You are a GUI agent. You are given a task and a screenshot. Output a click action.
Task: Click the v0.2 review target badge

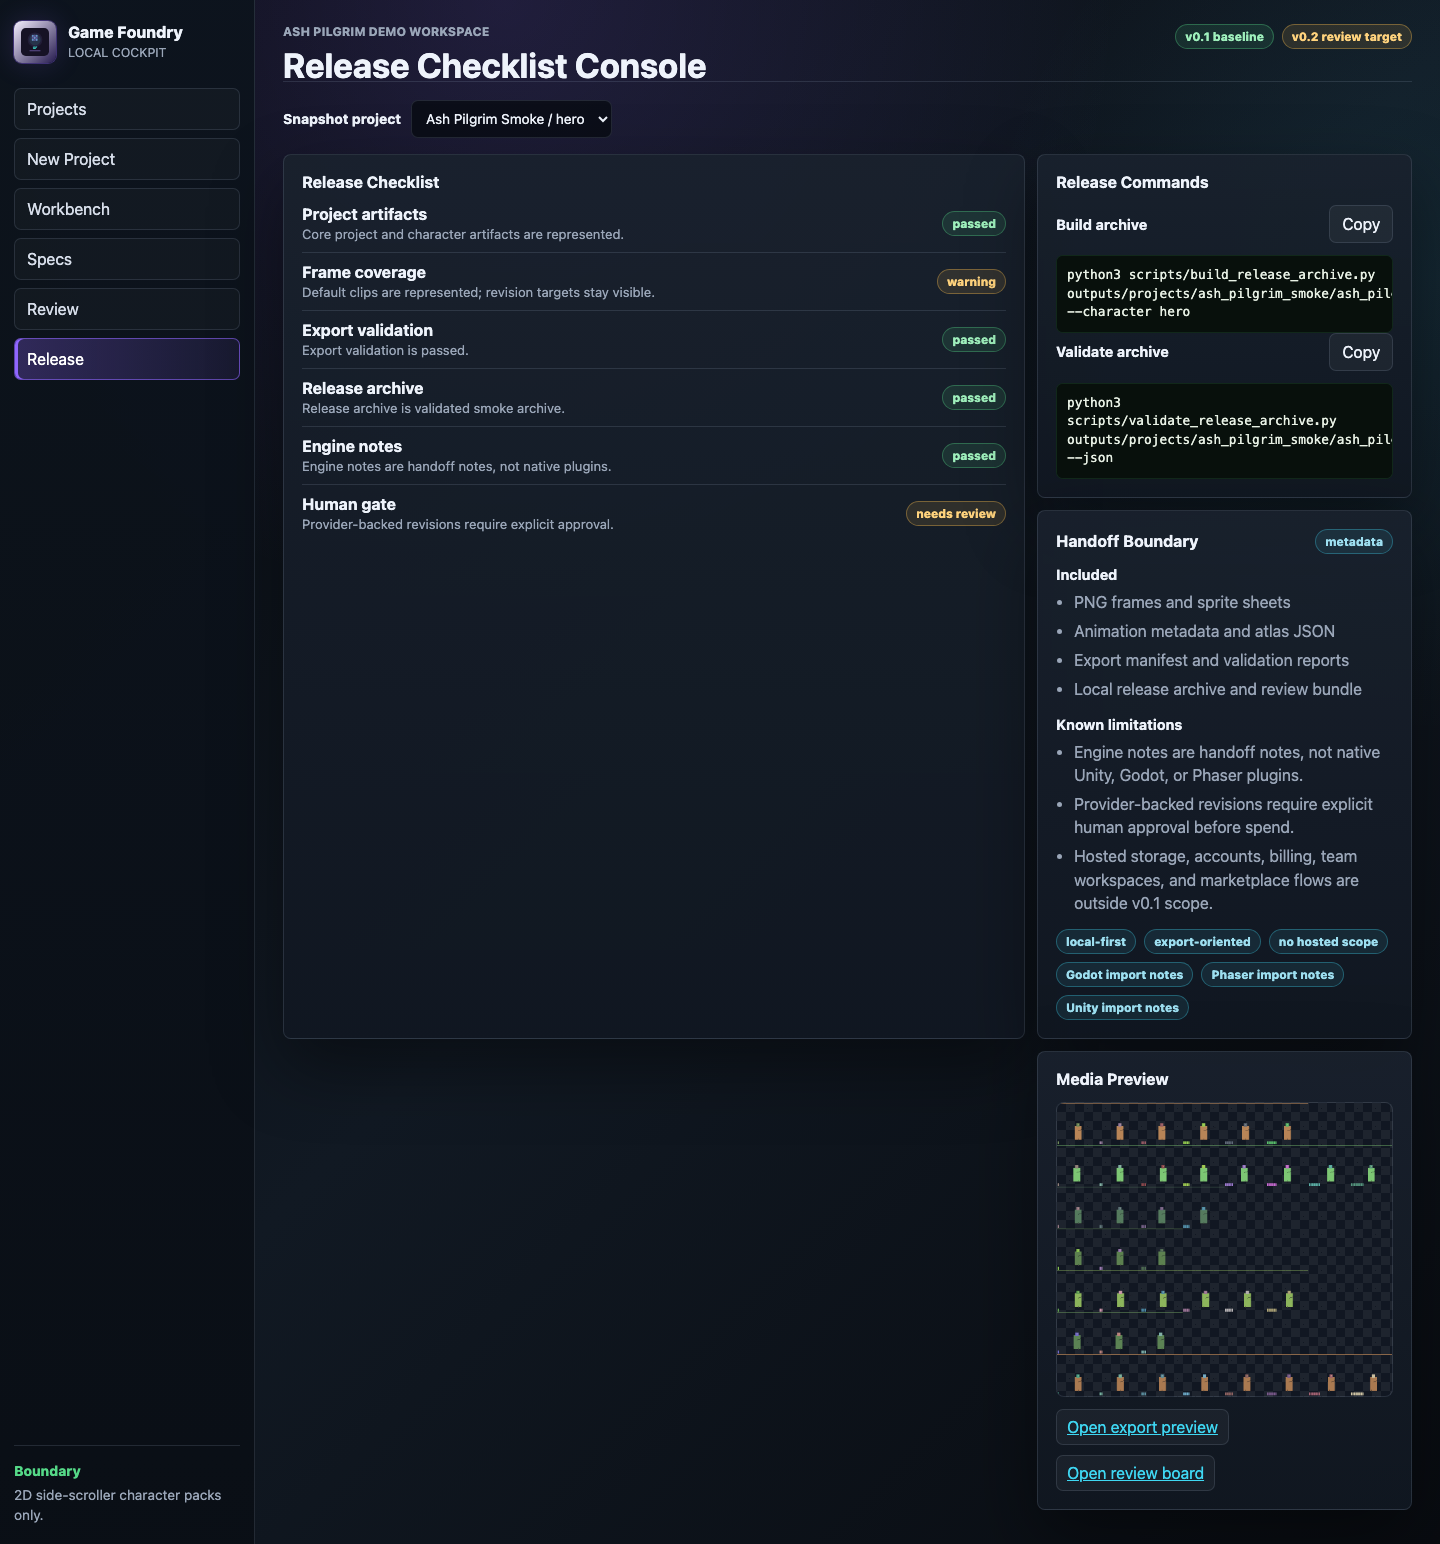[x=1346, y=37]
